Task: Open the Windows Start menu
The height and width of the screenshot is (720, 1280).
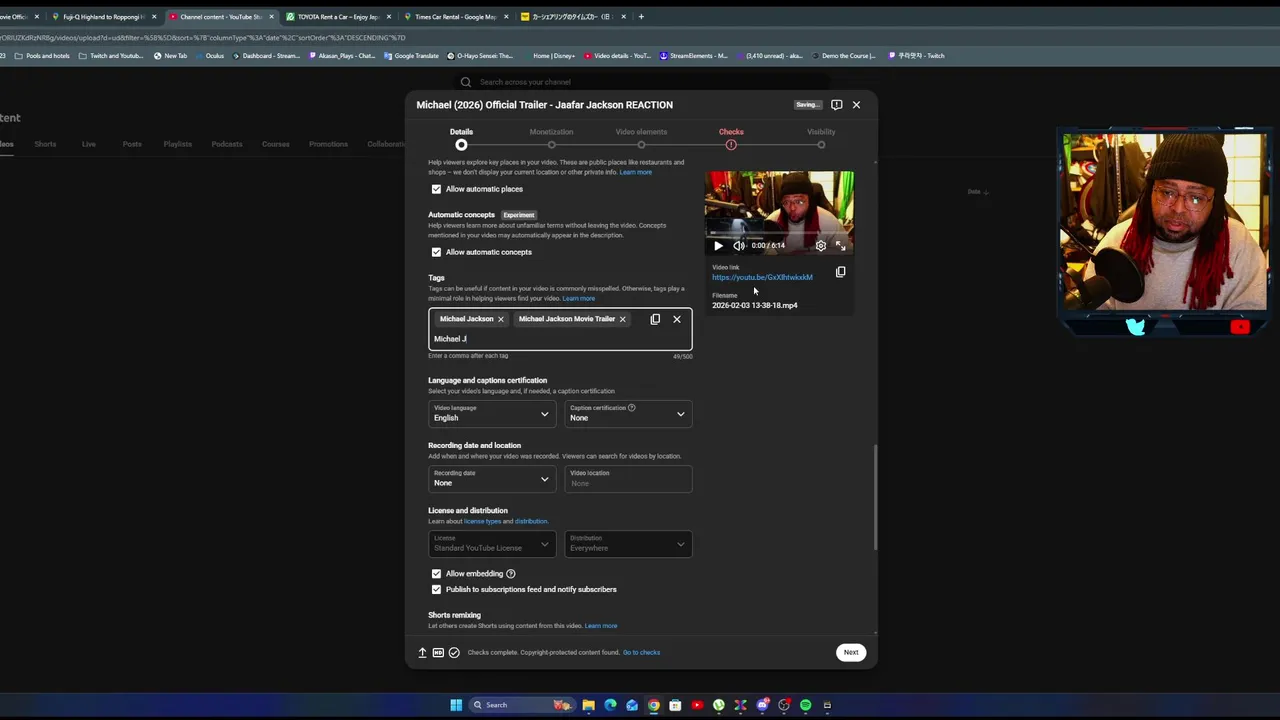Action: (456, 705)
